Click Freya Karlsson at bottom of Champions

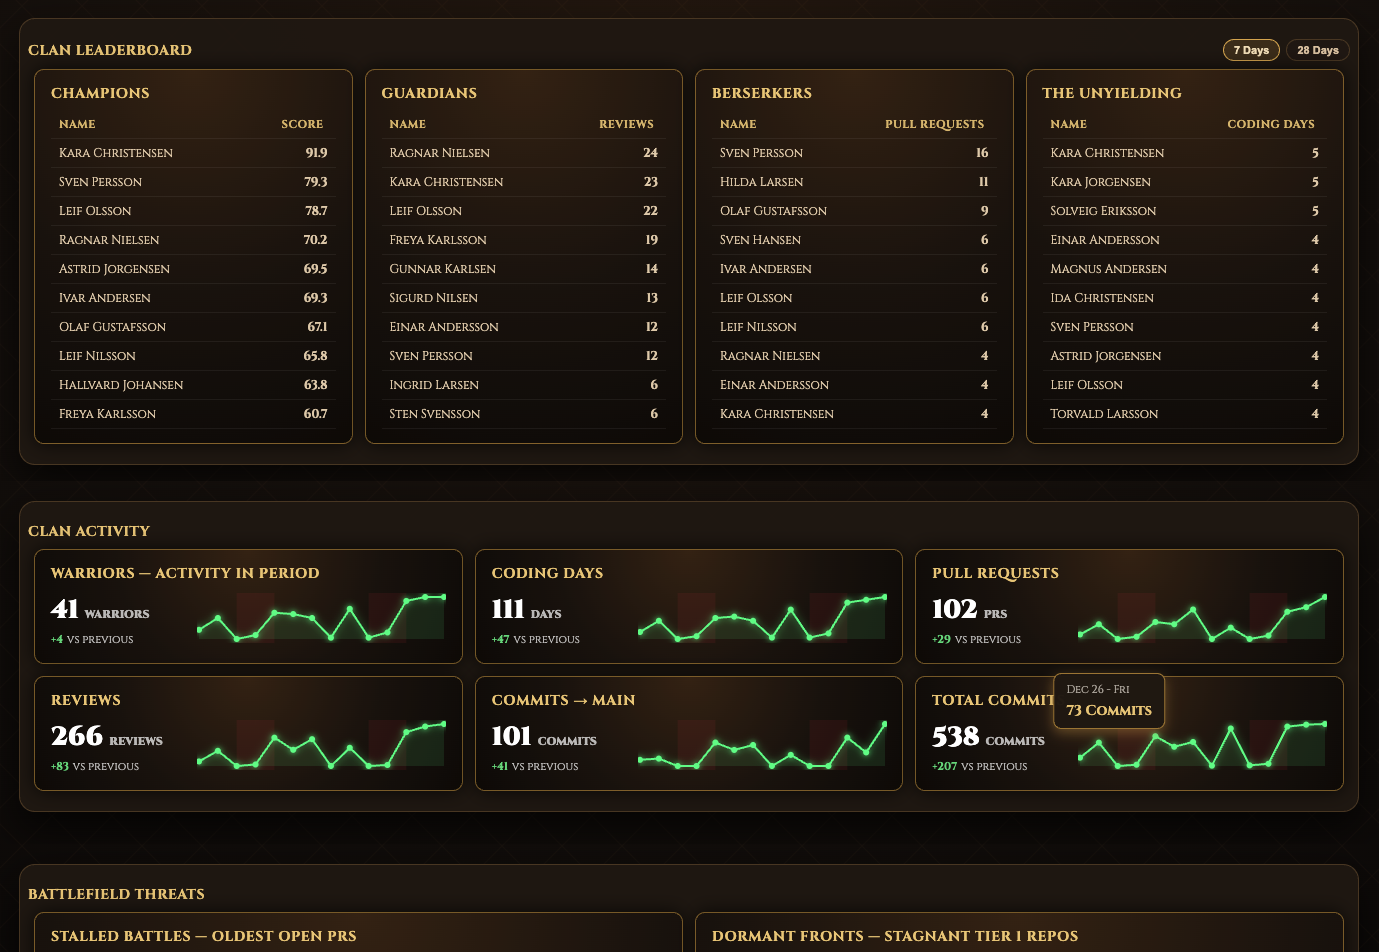tap(107, 413)
